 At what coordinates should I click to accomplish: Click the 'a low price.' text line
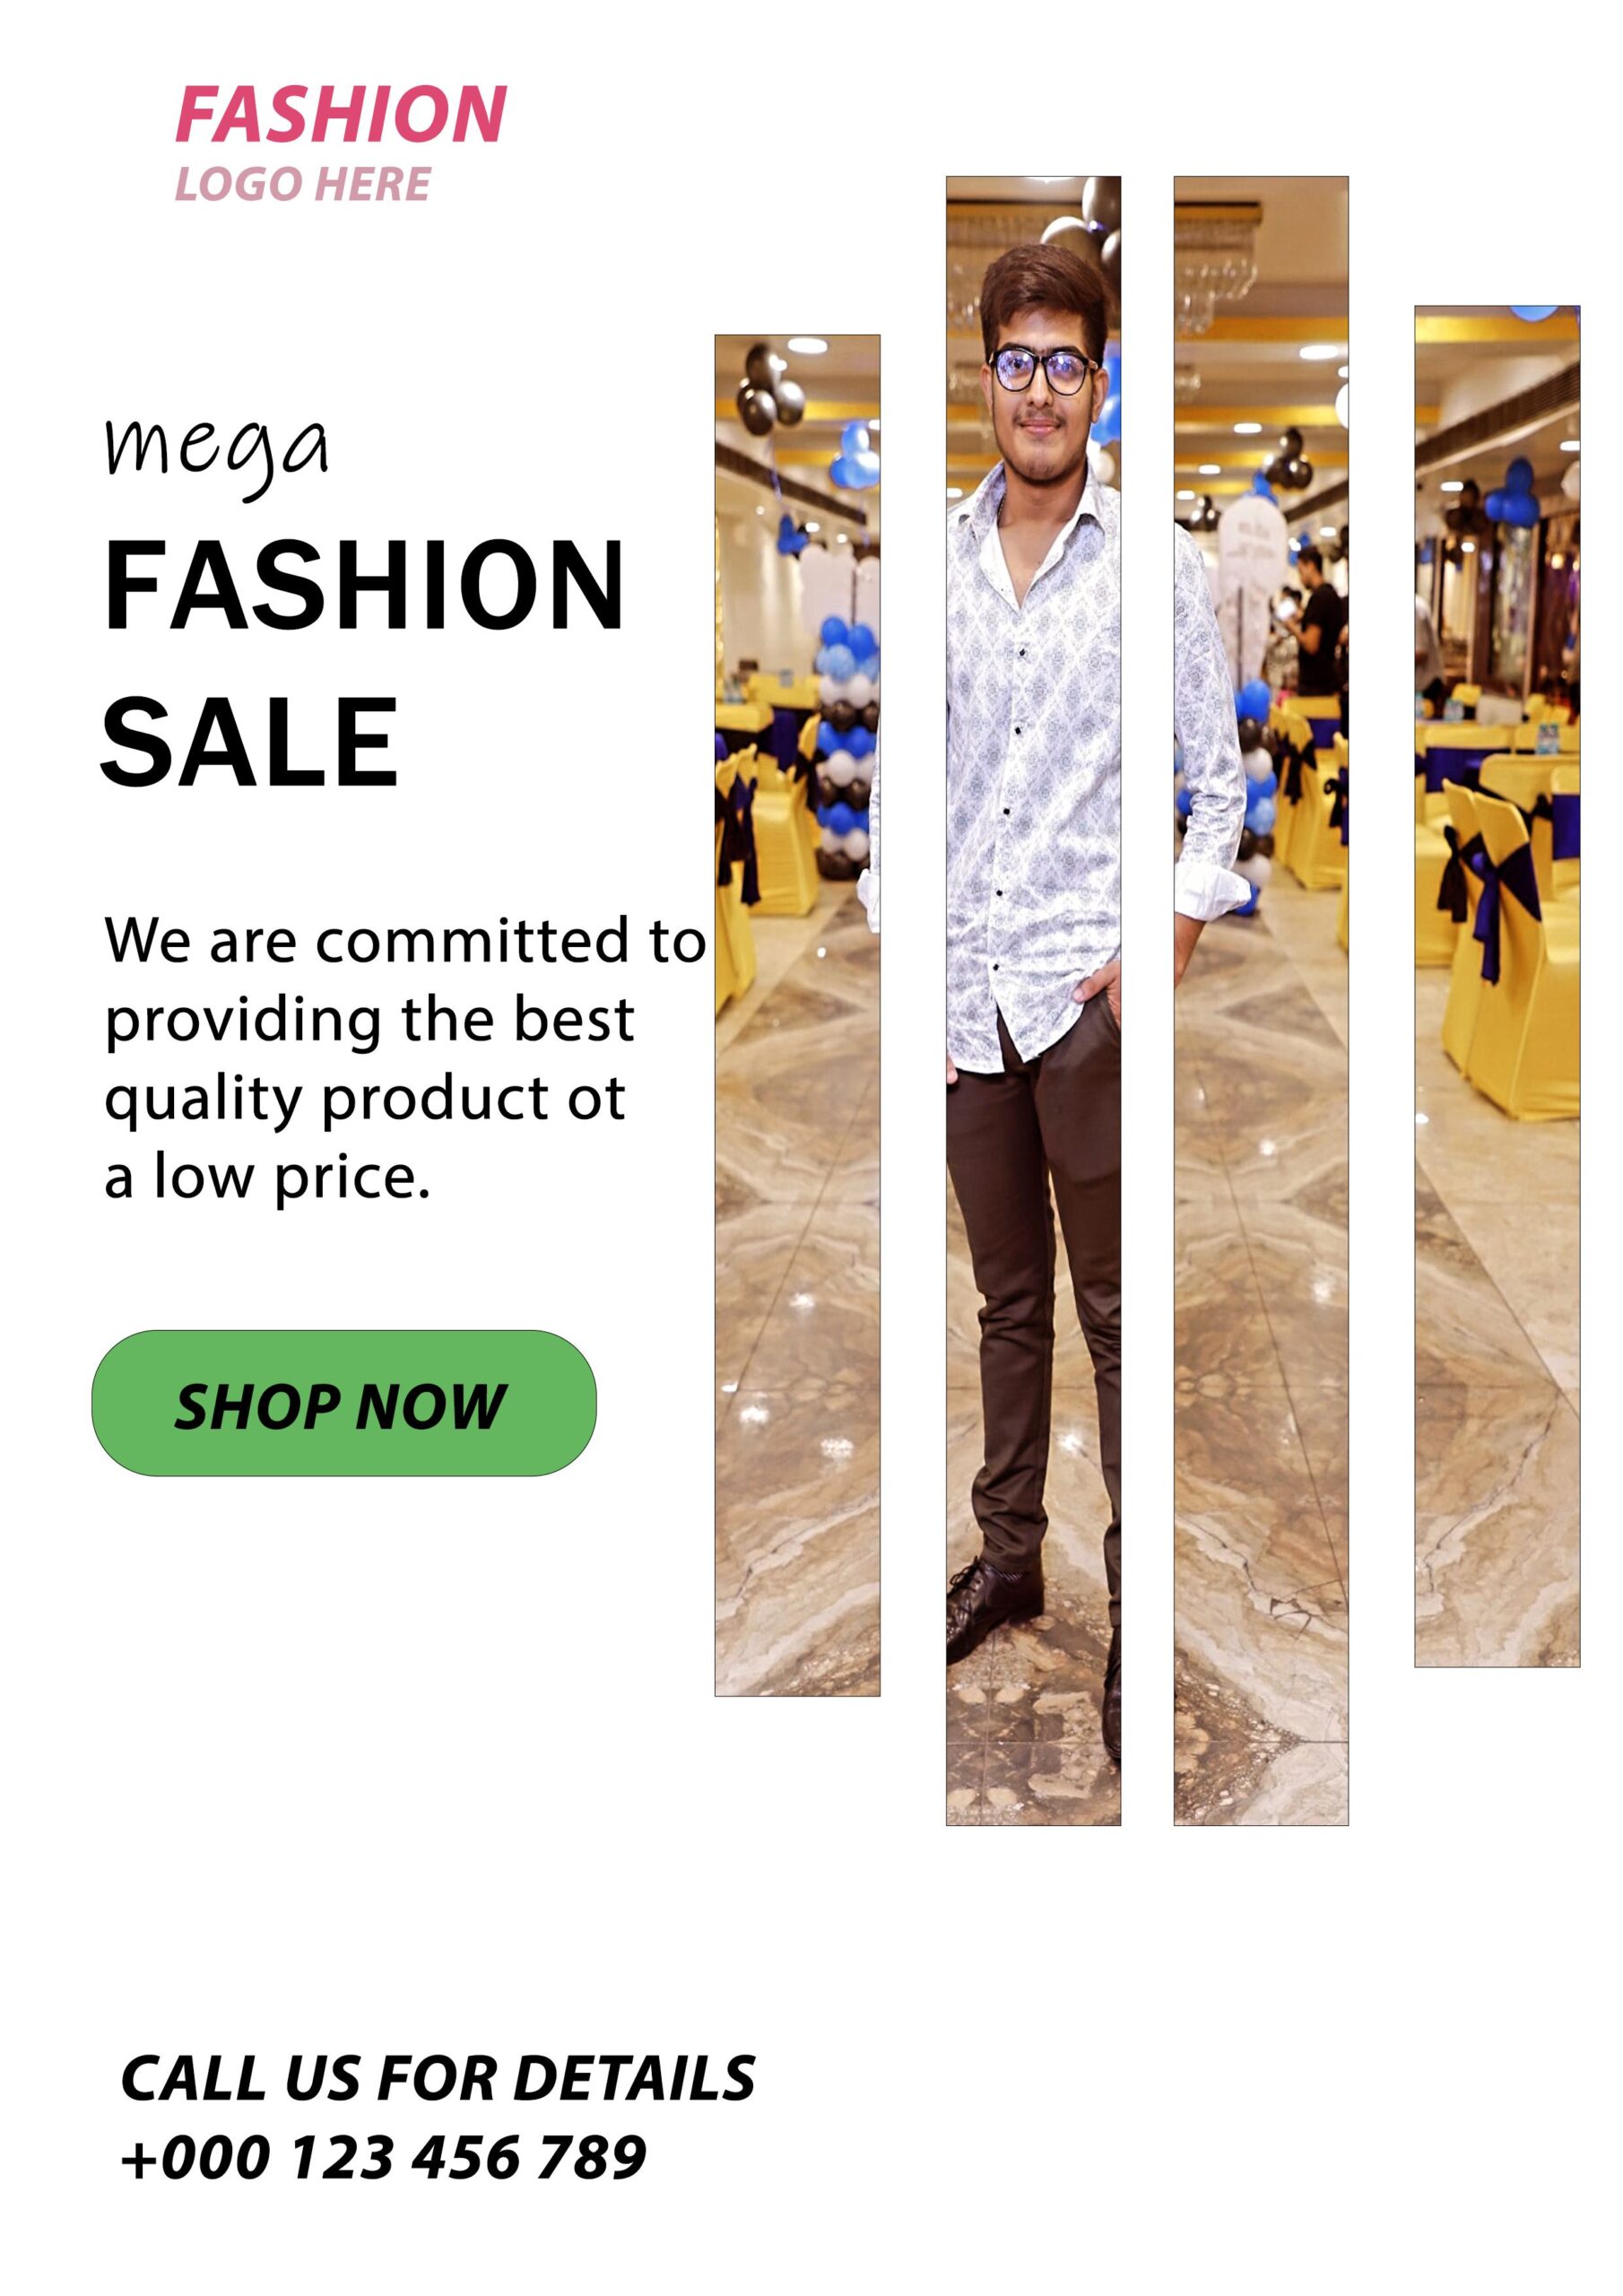(267, 1177)
